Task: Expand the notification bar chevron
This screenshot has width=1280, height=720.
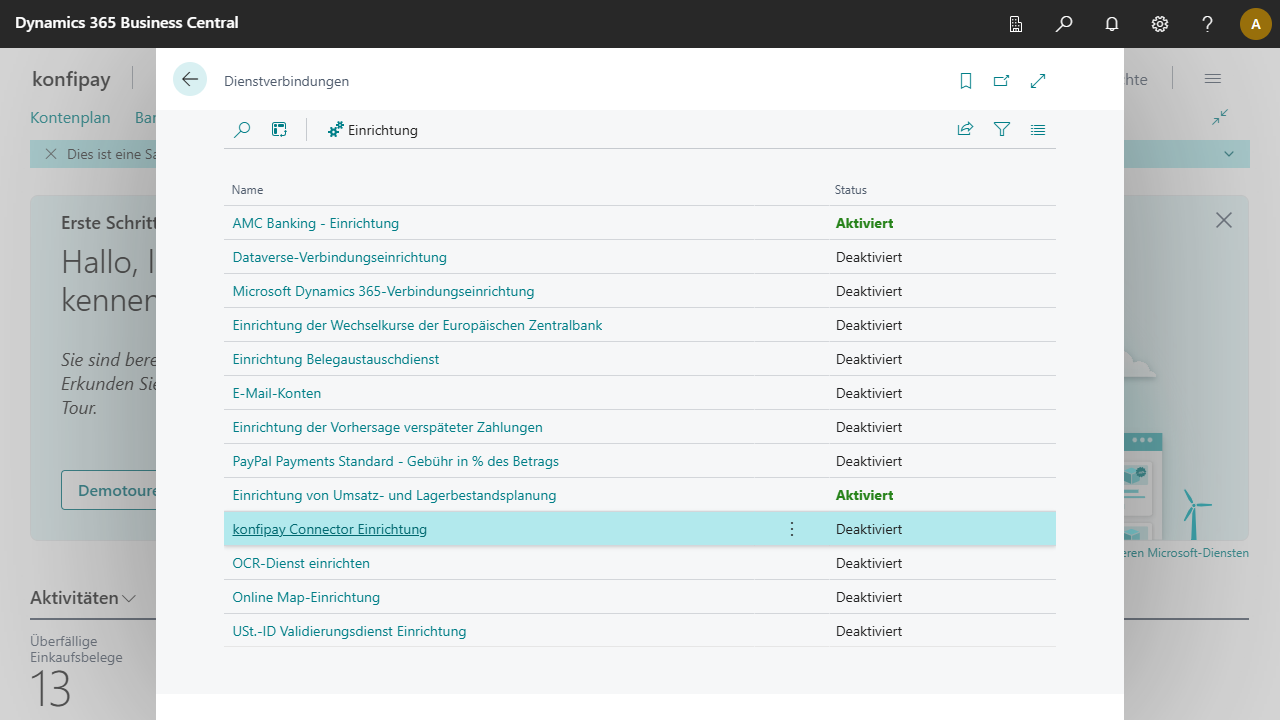Action: pyautogui.click(x=1229, y=154)
